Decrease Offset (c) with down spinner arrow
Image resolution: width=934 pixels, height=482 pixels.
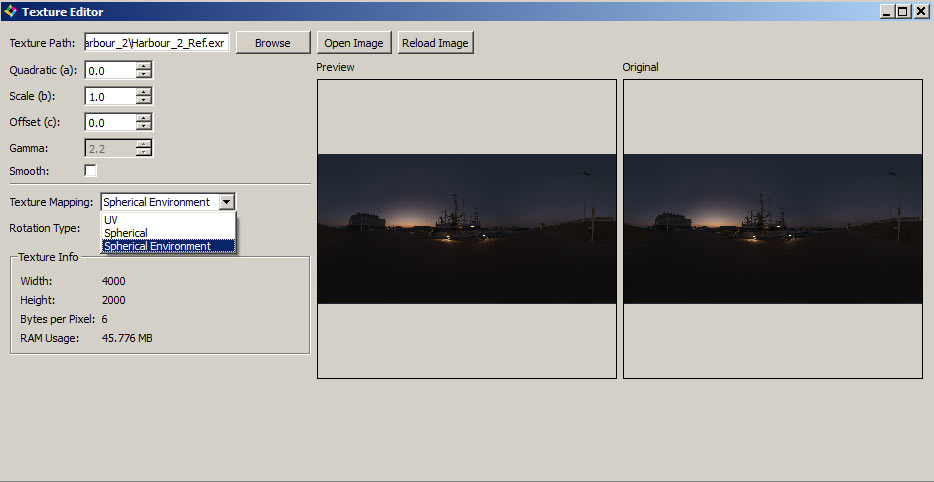coord(144,127)
